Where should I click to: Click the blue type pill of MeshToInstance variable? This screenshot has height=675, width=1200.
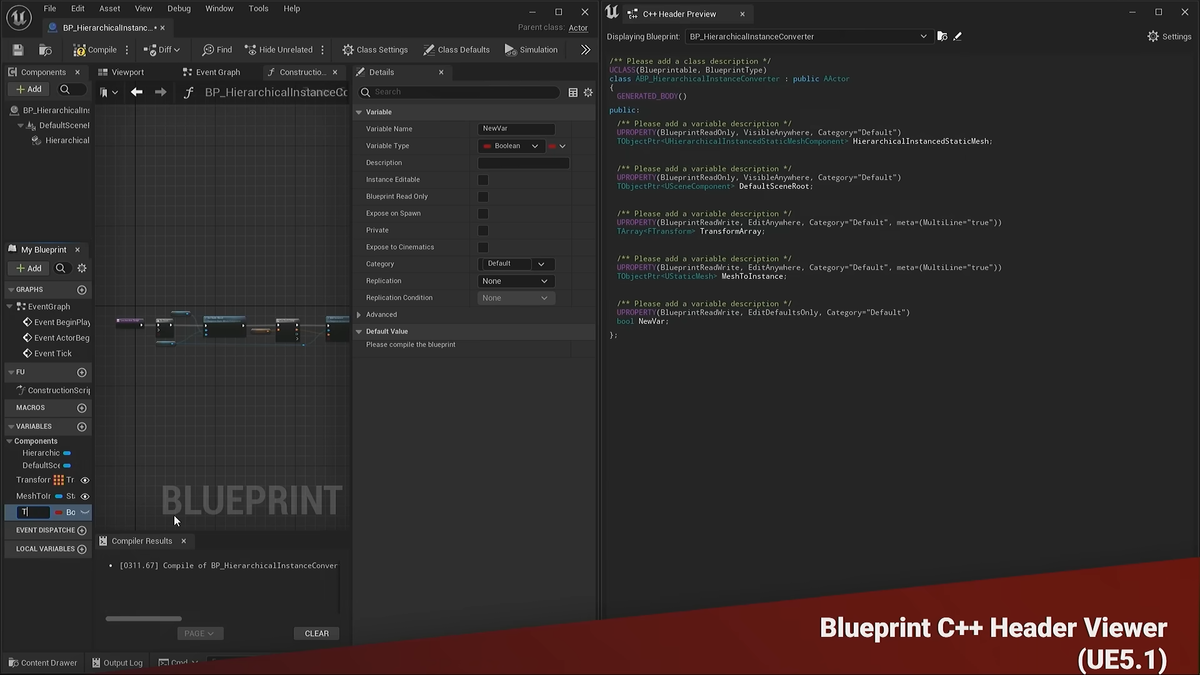pos(59,496)
